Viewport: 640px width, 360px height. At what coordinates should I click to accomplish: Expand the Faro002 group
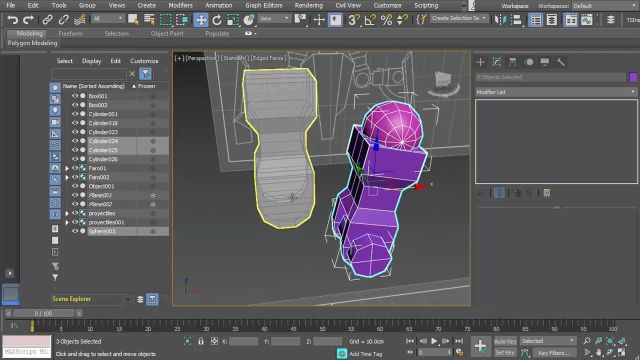click(67, 177)
